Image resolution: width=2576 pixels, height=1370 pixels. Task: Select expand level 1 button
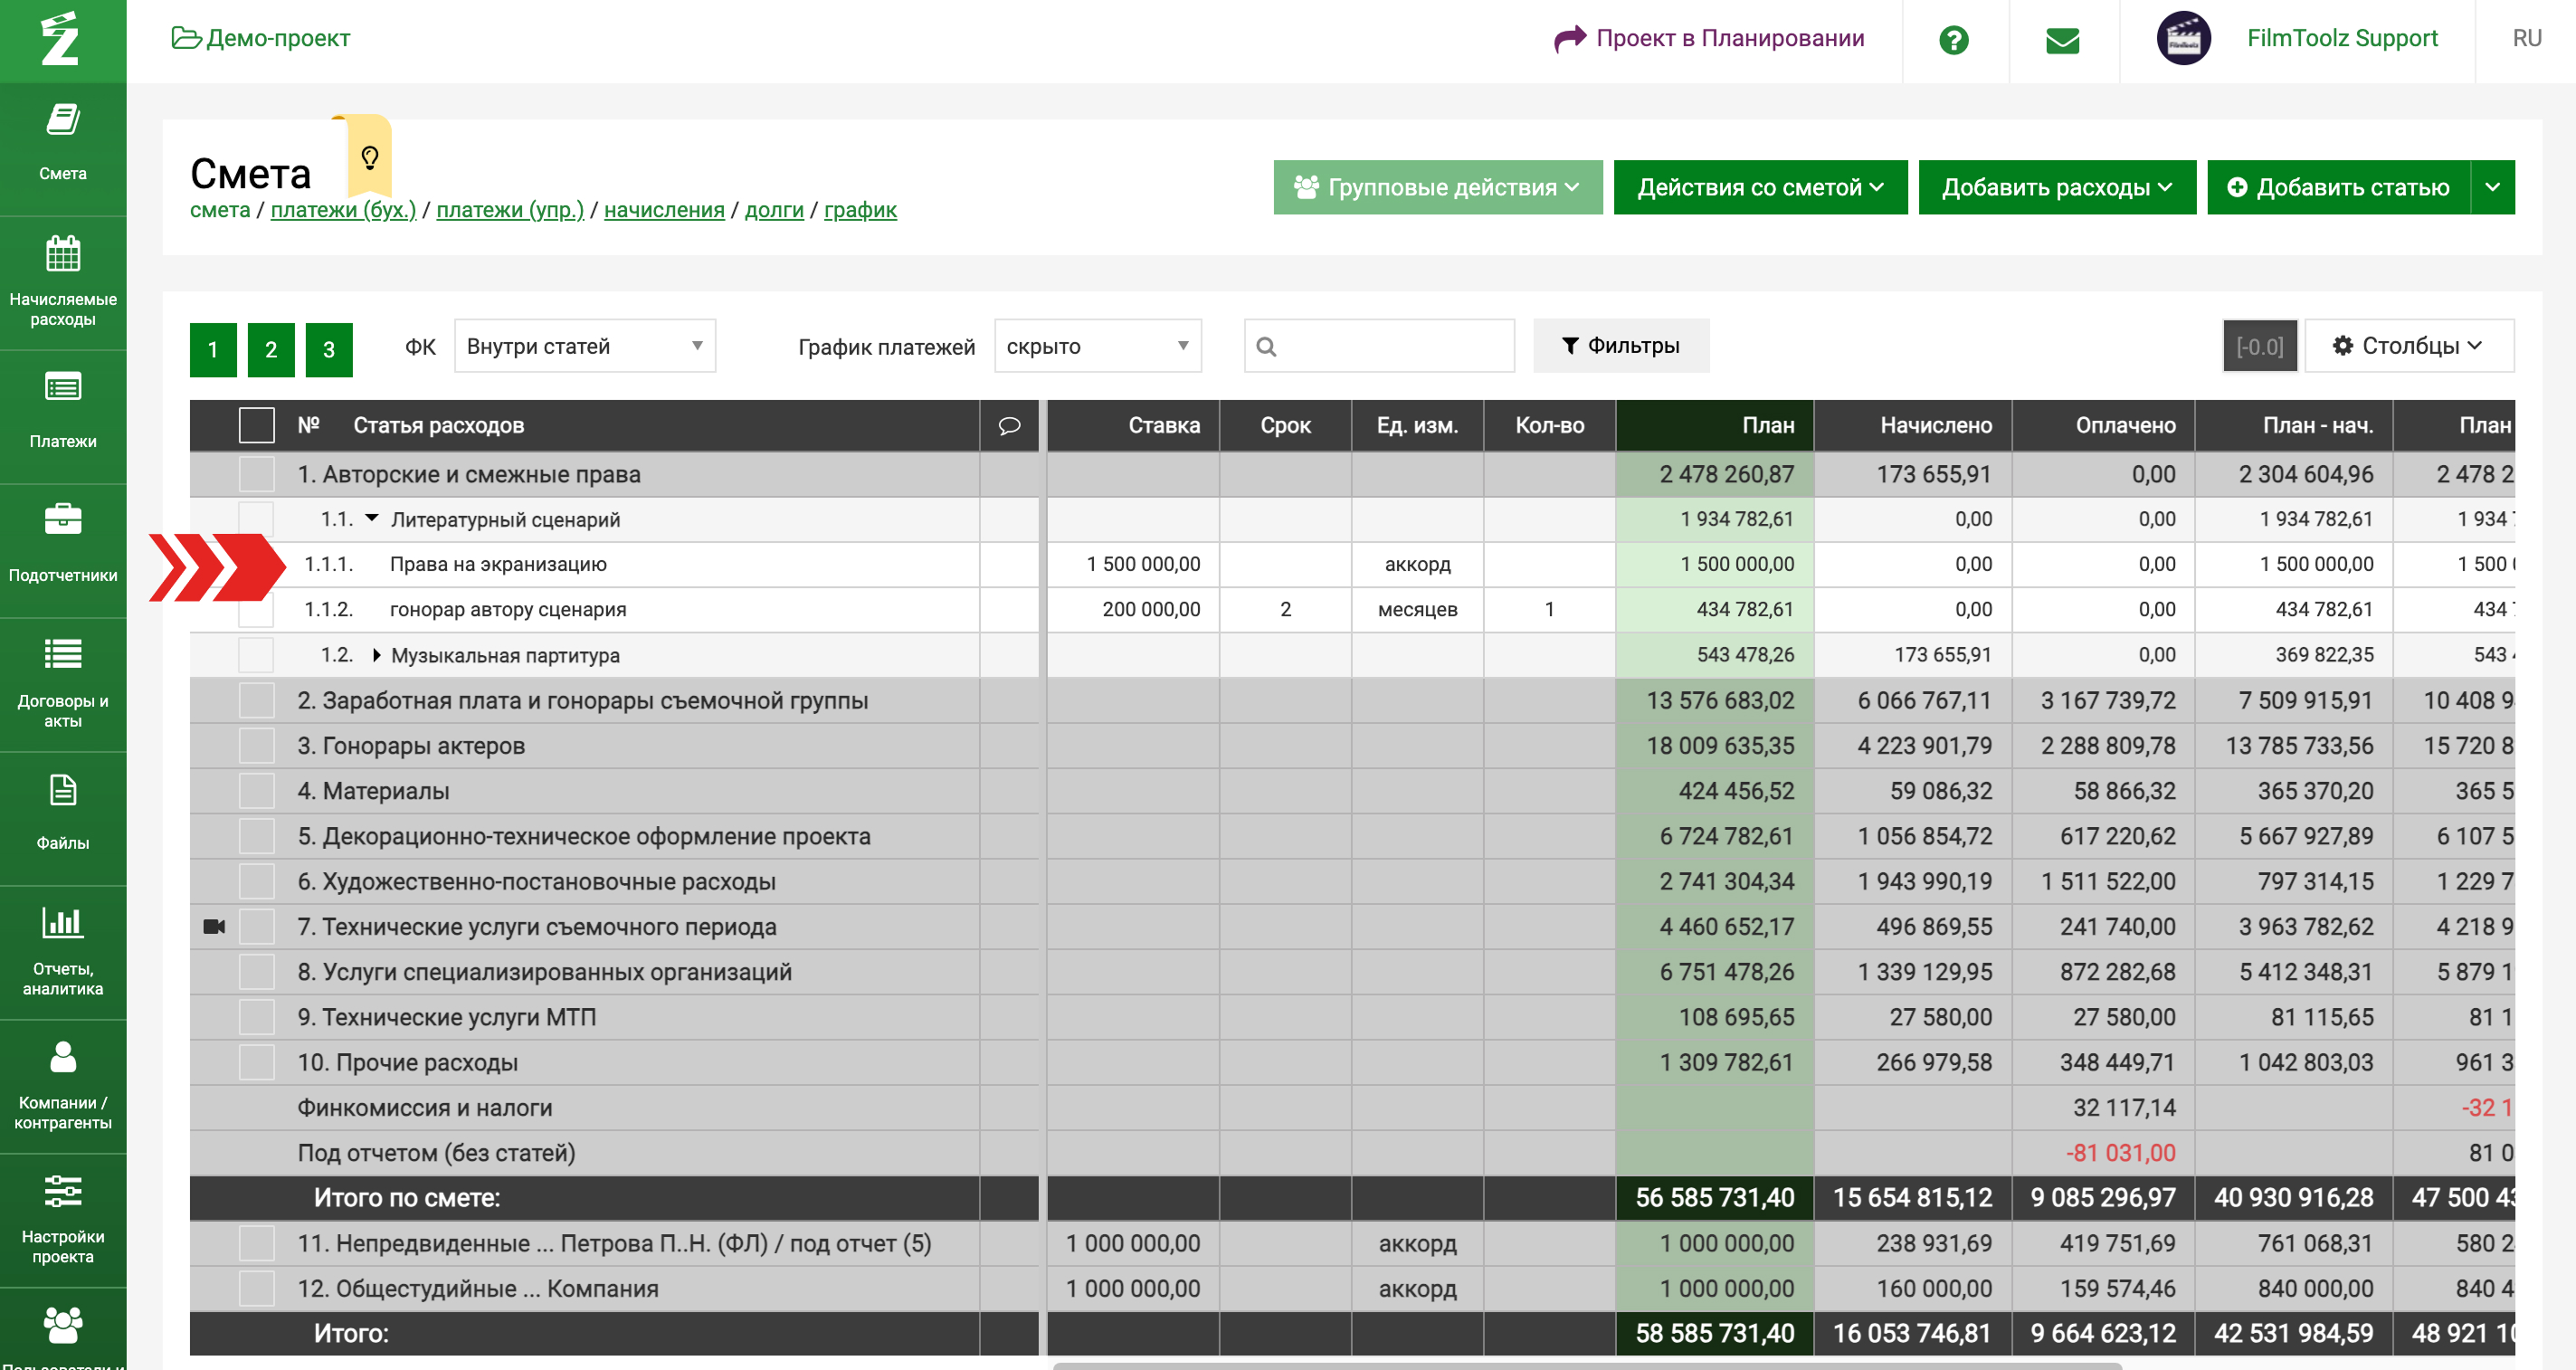coord(213,350)
